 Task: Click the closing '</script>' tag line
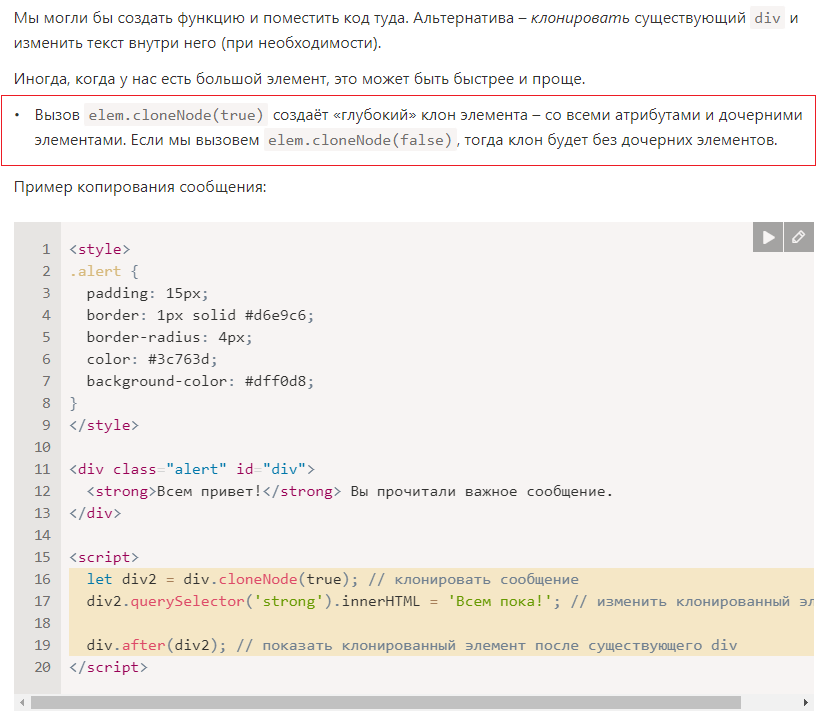point(109,667)
